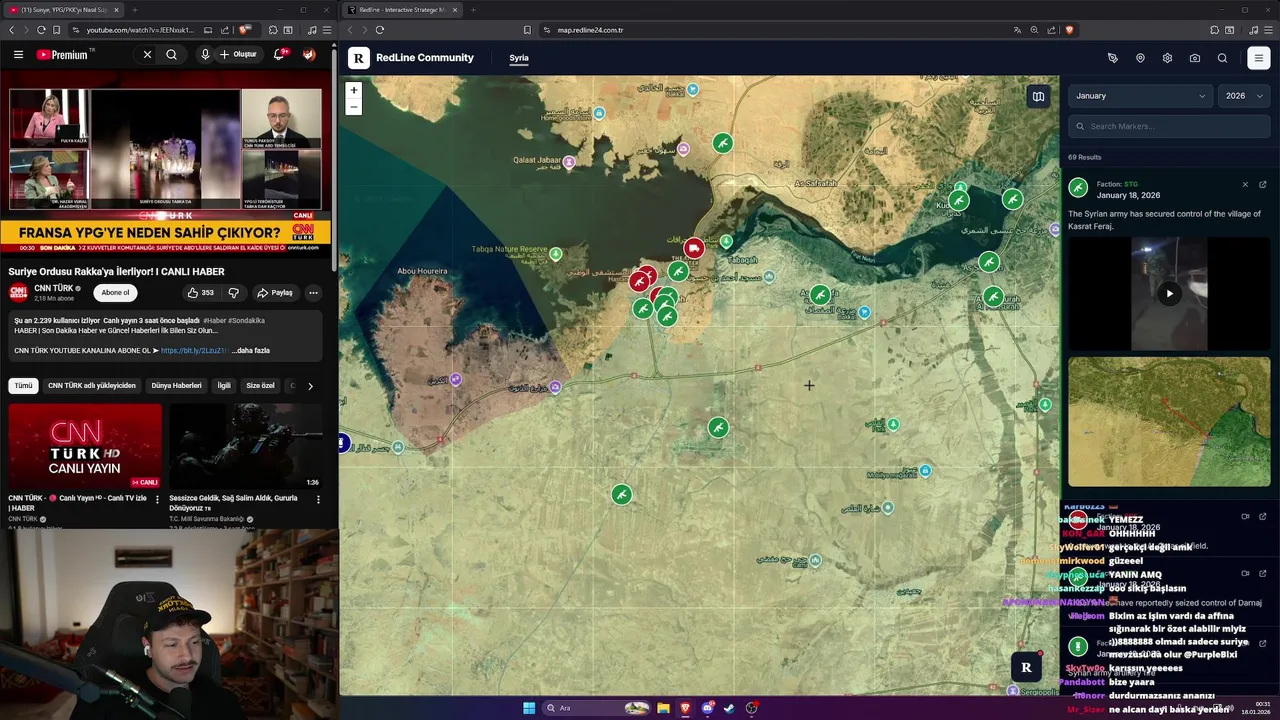Dislike the CNN TÜRK video
Image resolution: width=1280 pixels, height=720 pixels.
click(234, 293)
